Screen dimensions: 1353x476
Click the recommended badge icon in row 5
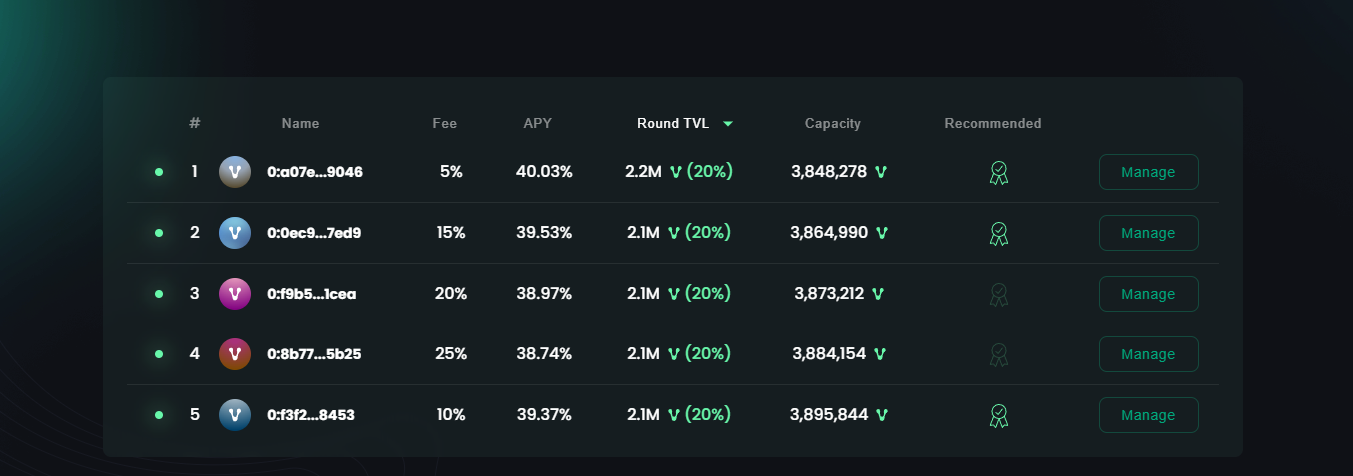[x=998, y=415]
